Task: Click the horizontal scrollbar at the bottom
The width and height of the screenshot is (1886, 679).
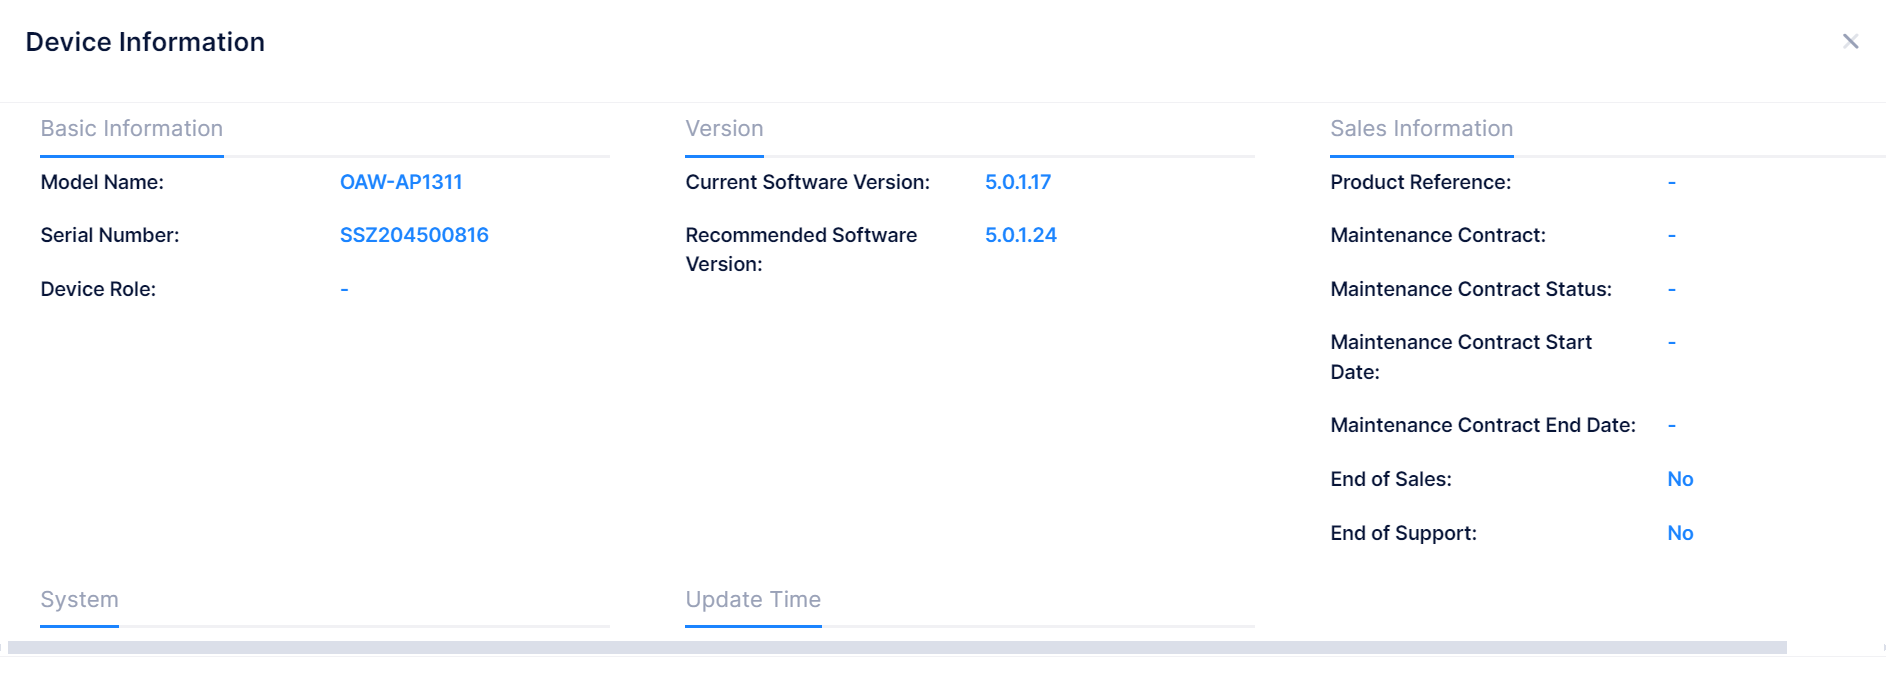Action: [x=897, y=647]
